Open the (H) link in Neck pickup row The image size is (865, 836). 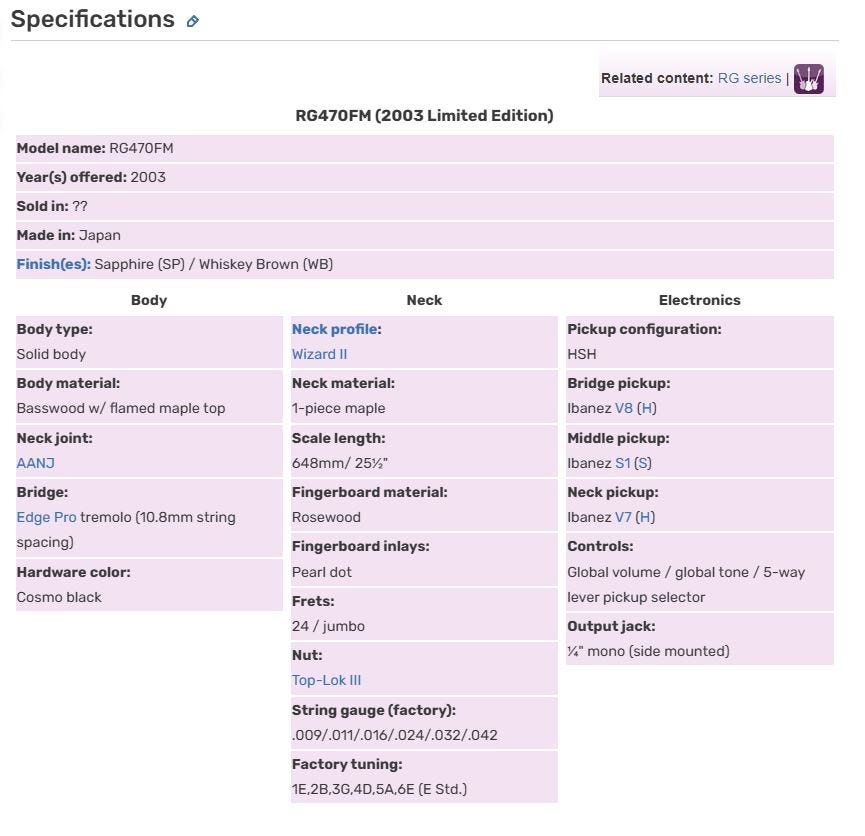(645, 517)
